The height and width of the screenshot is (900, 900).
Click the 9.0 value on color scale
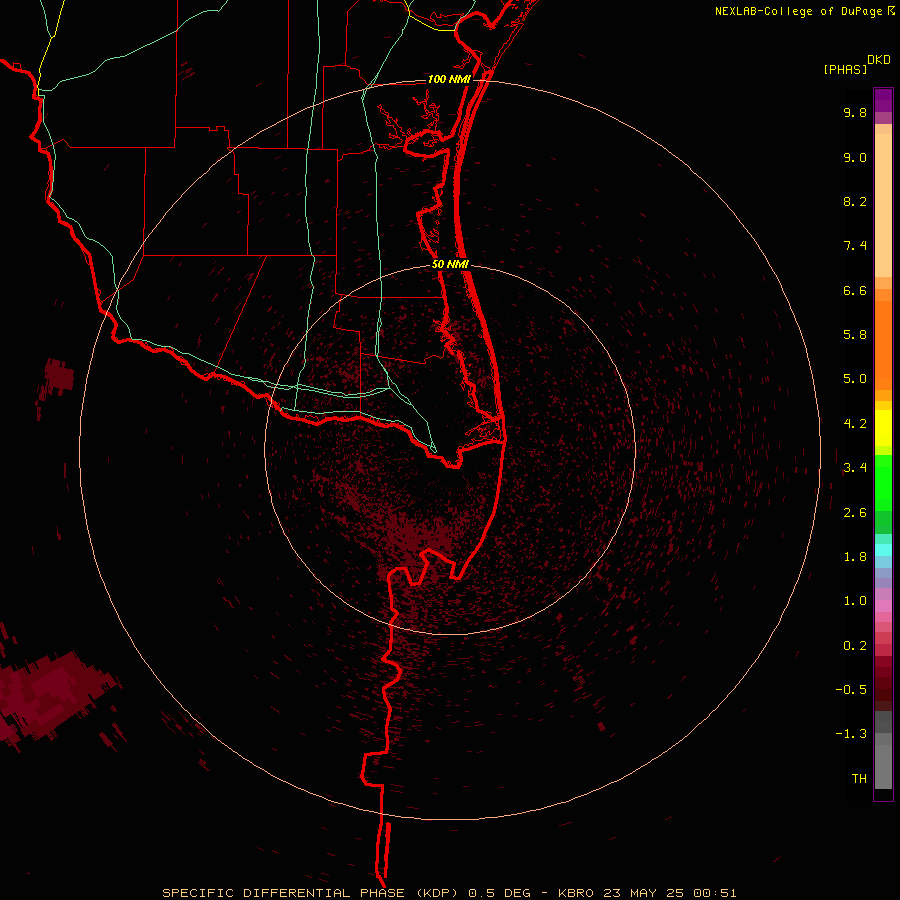coord(855,157)
